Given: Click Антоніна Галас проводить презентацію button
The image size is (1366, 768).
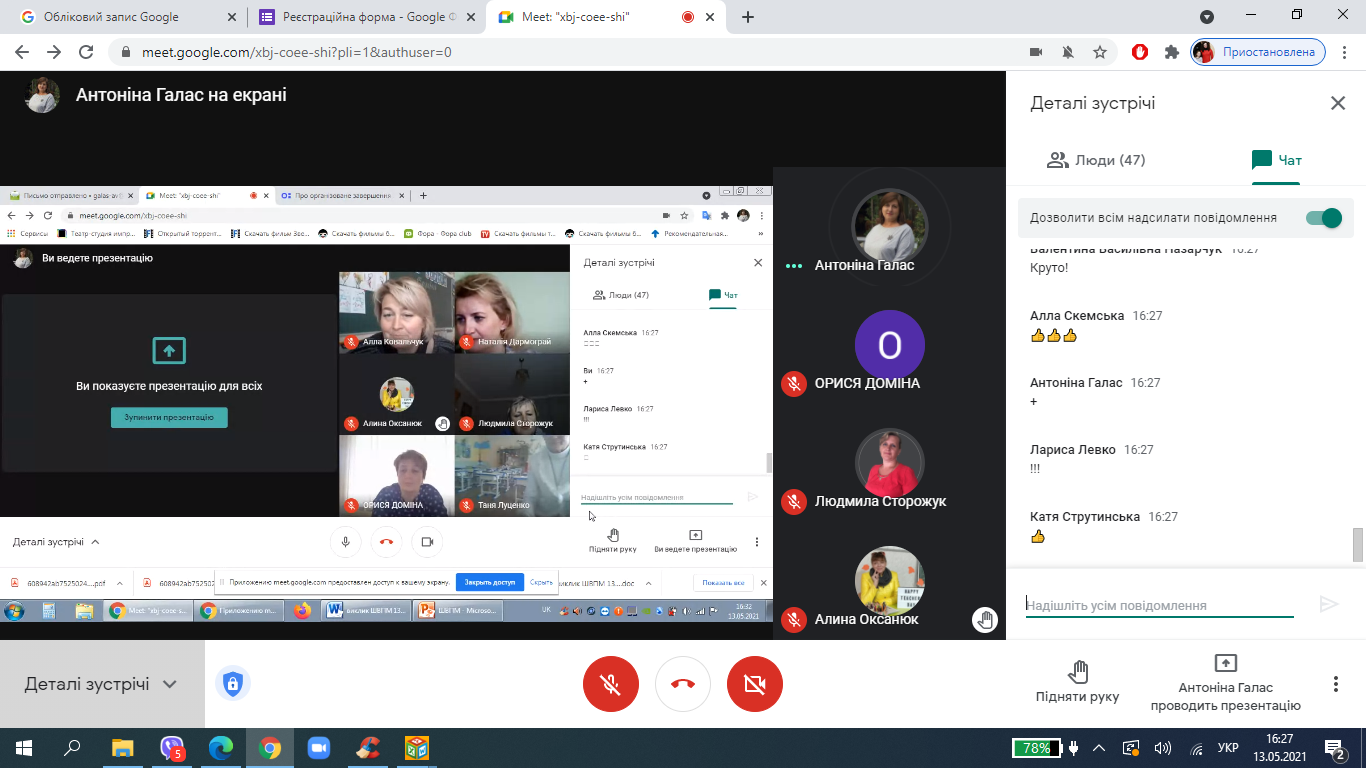Looking at the screenshot, I should coord(1225,684).
